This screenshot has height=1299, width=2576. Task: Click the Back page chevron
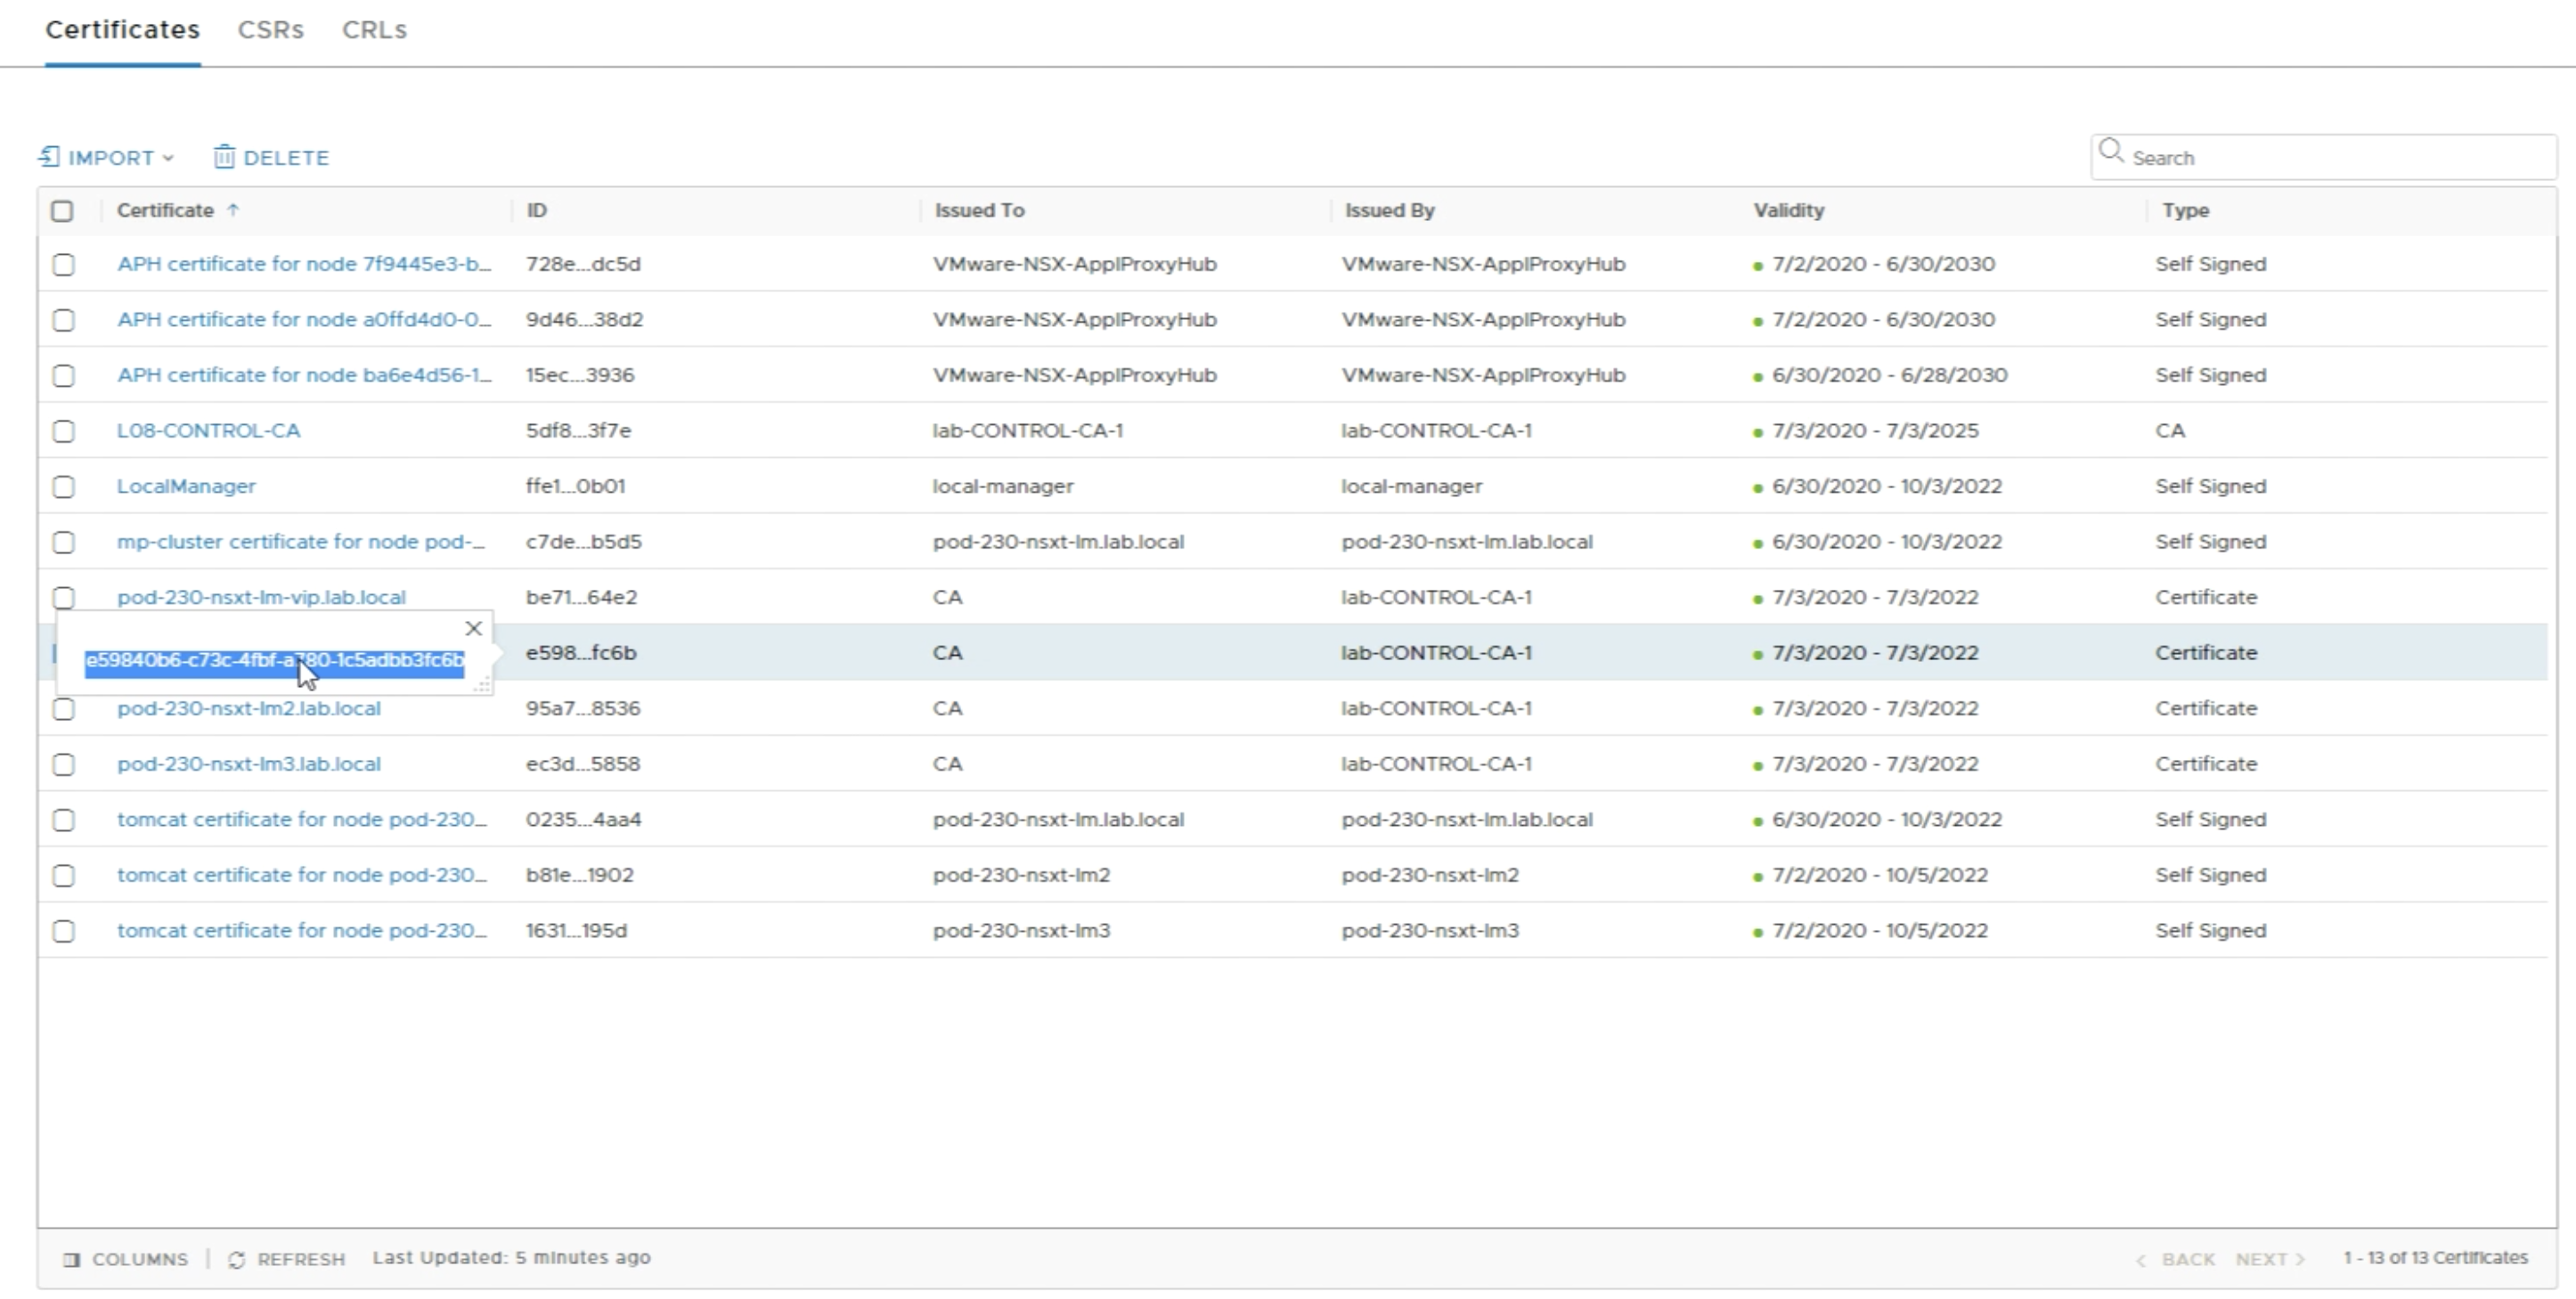click(x=2141, y=1259)
